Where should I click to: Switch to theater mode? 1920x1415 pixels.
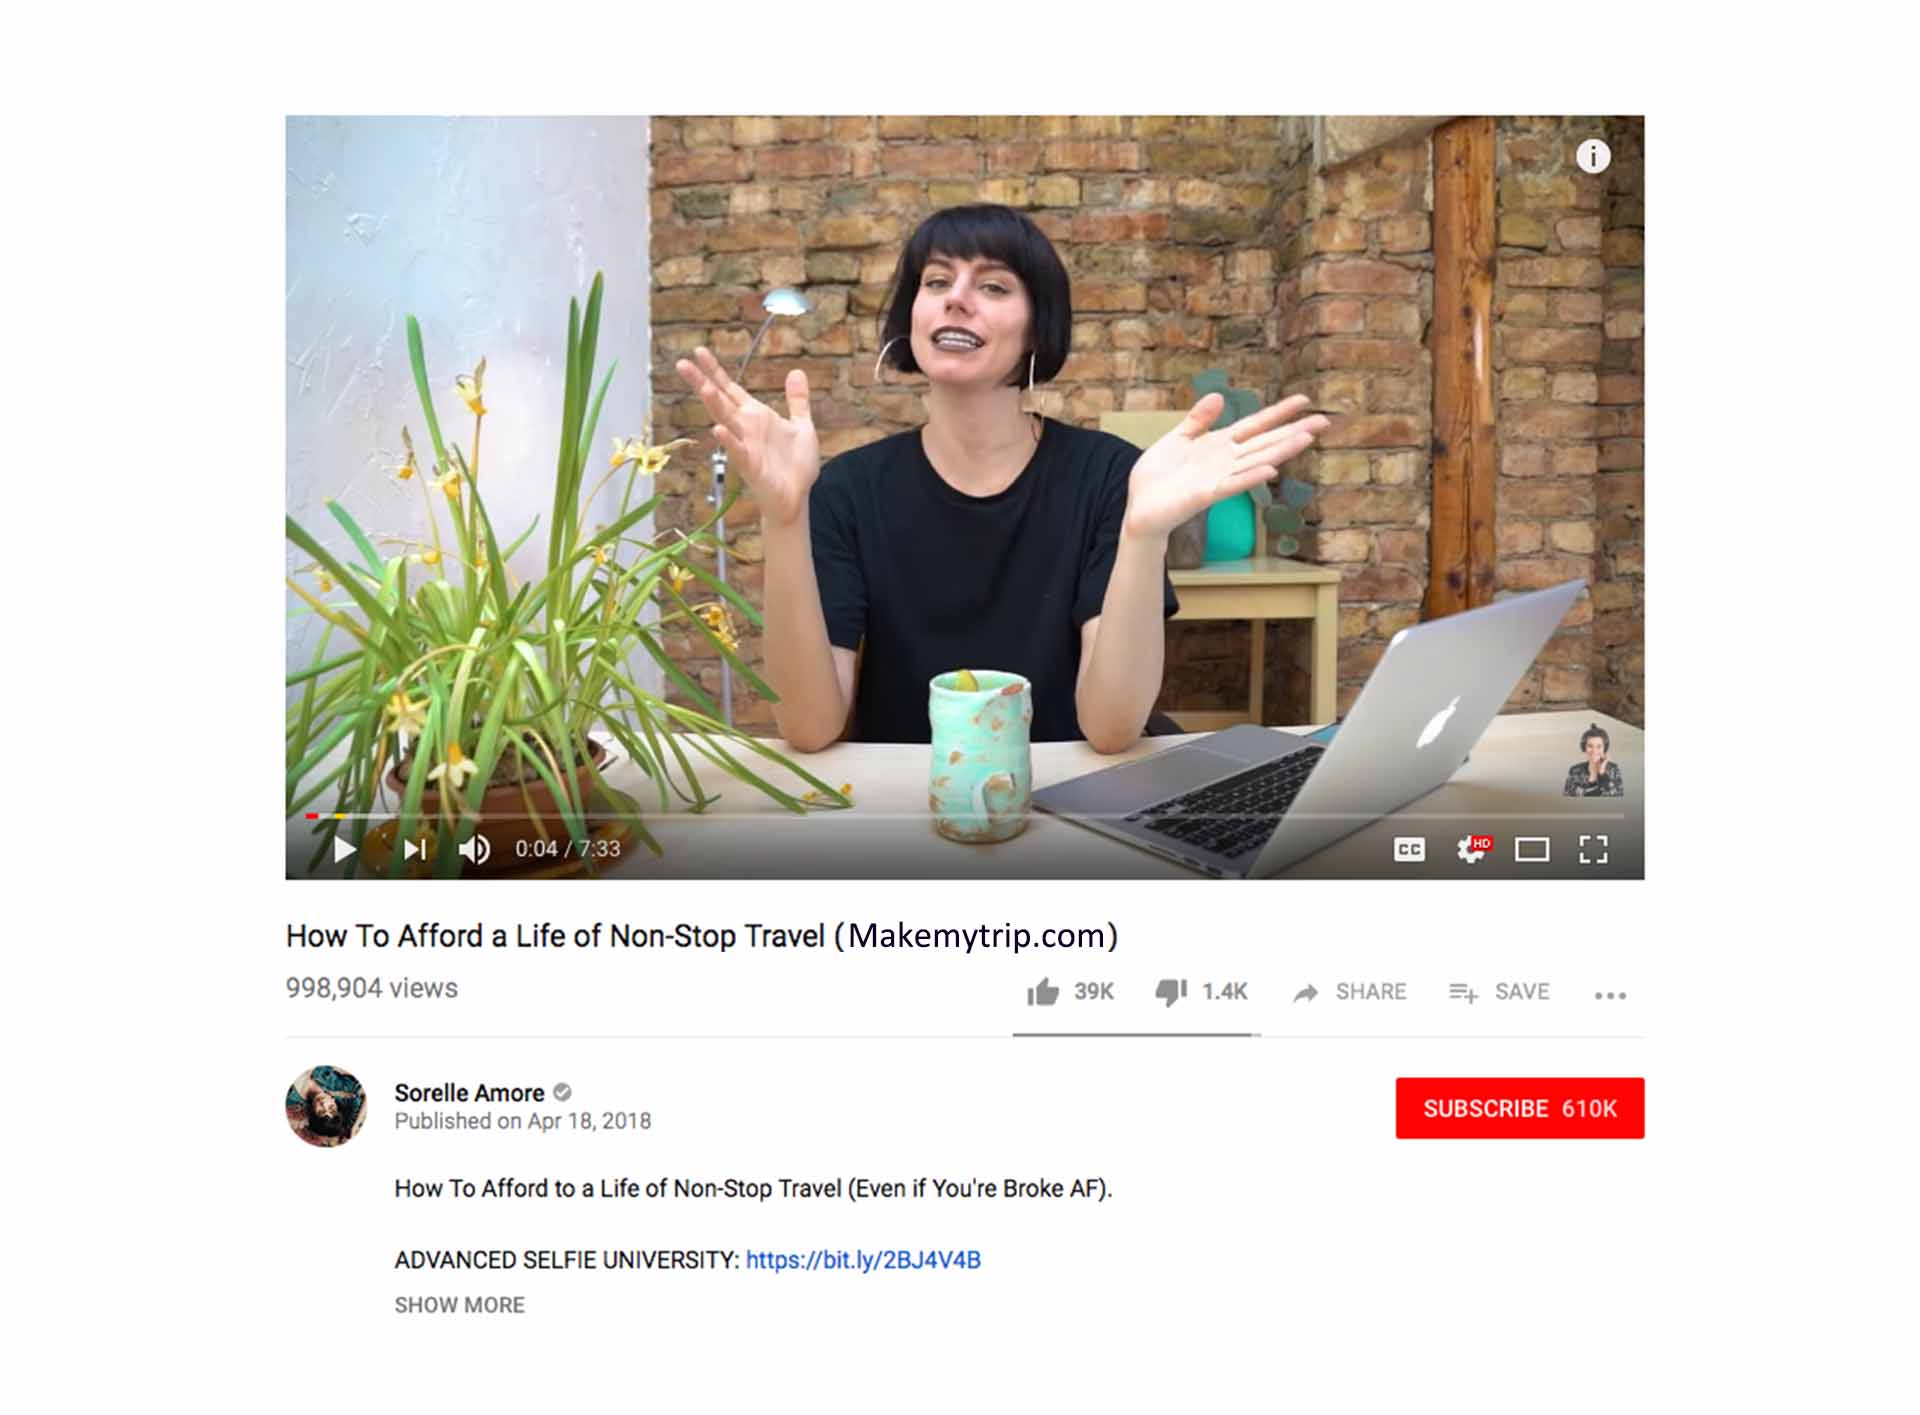[x=1532, y=850]
